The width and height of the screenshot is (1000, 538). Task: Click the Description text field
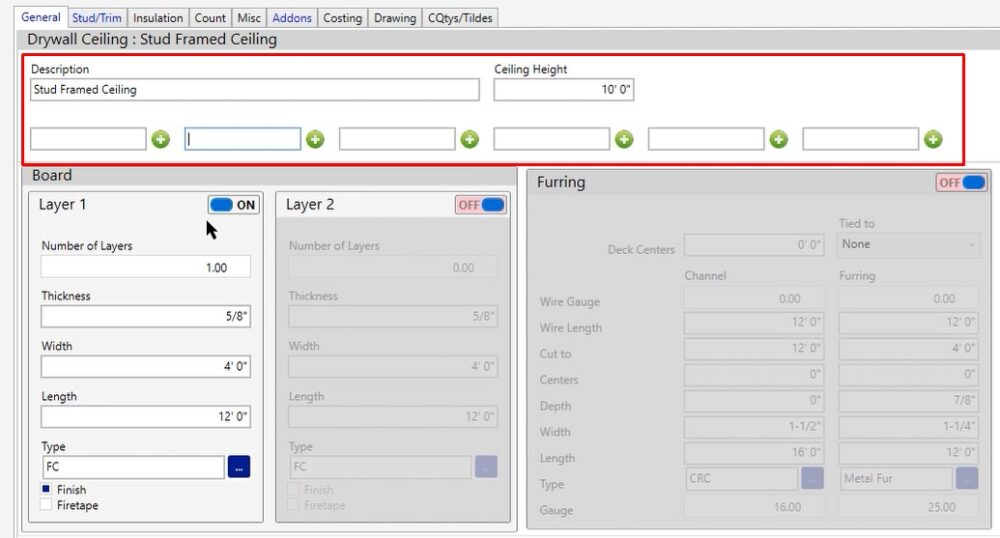[254, 90]
